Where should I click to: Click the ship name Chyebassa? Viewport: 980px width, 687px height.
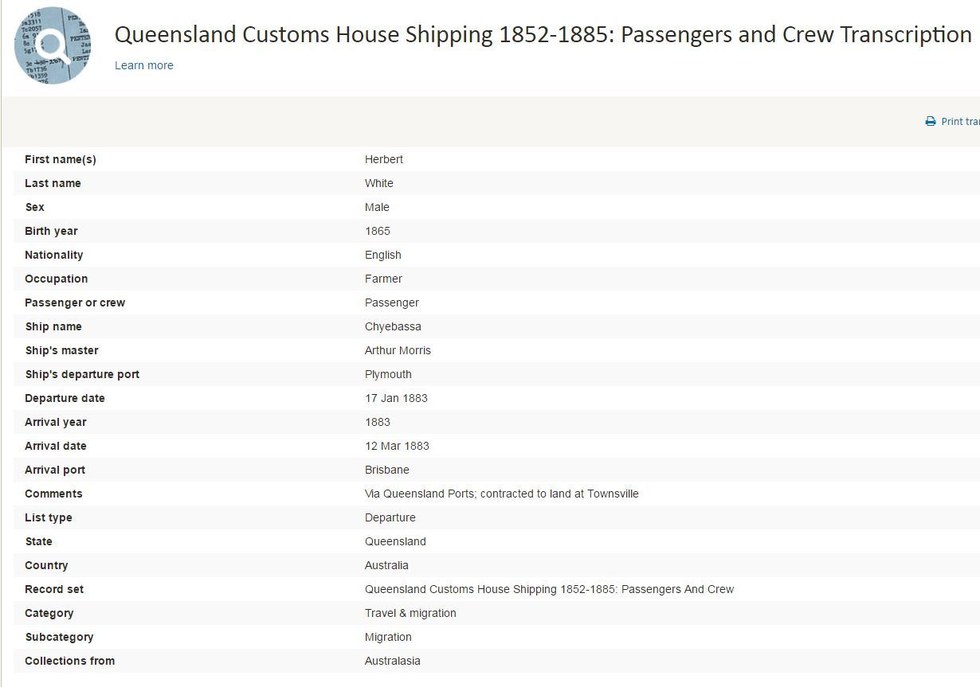(392, 326)
